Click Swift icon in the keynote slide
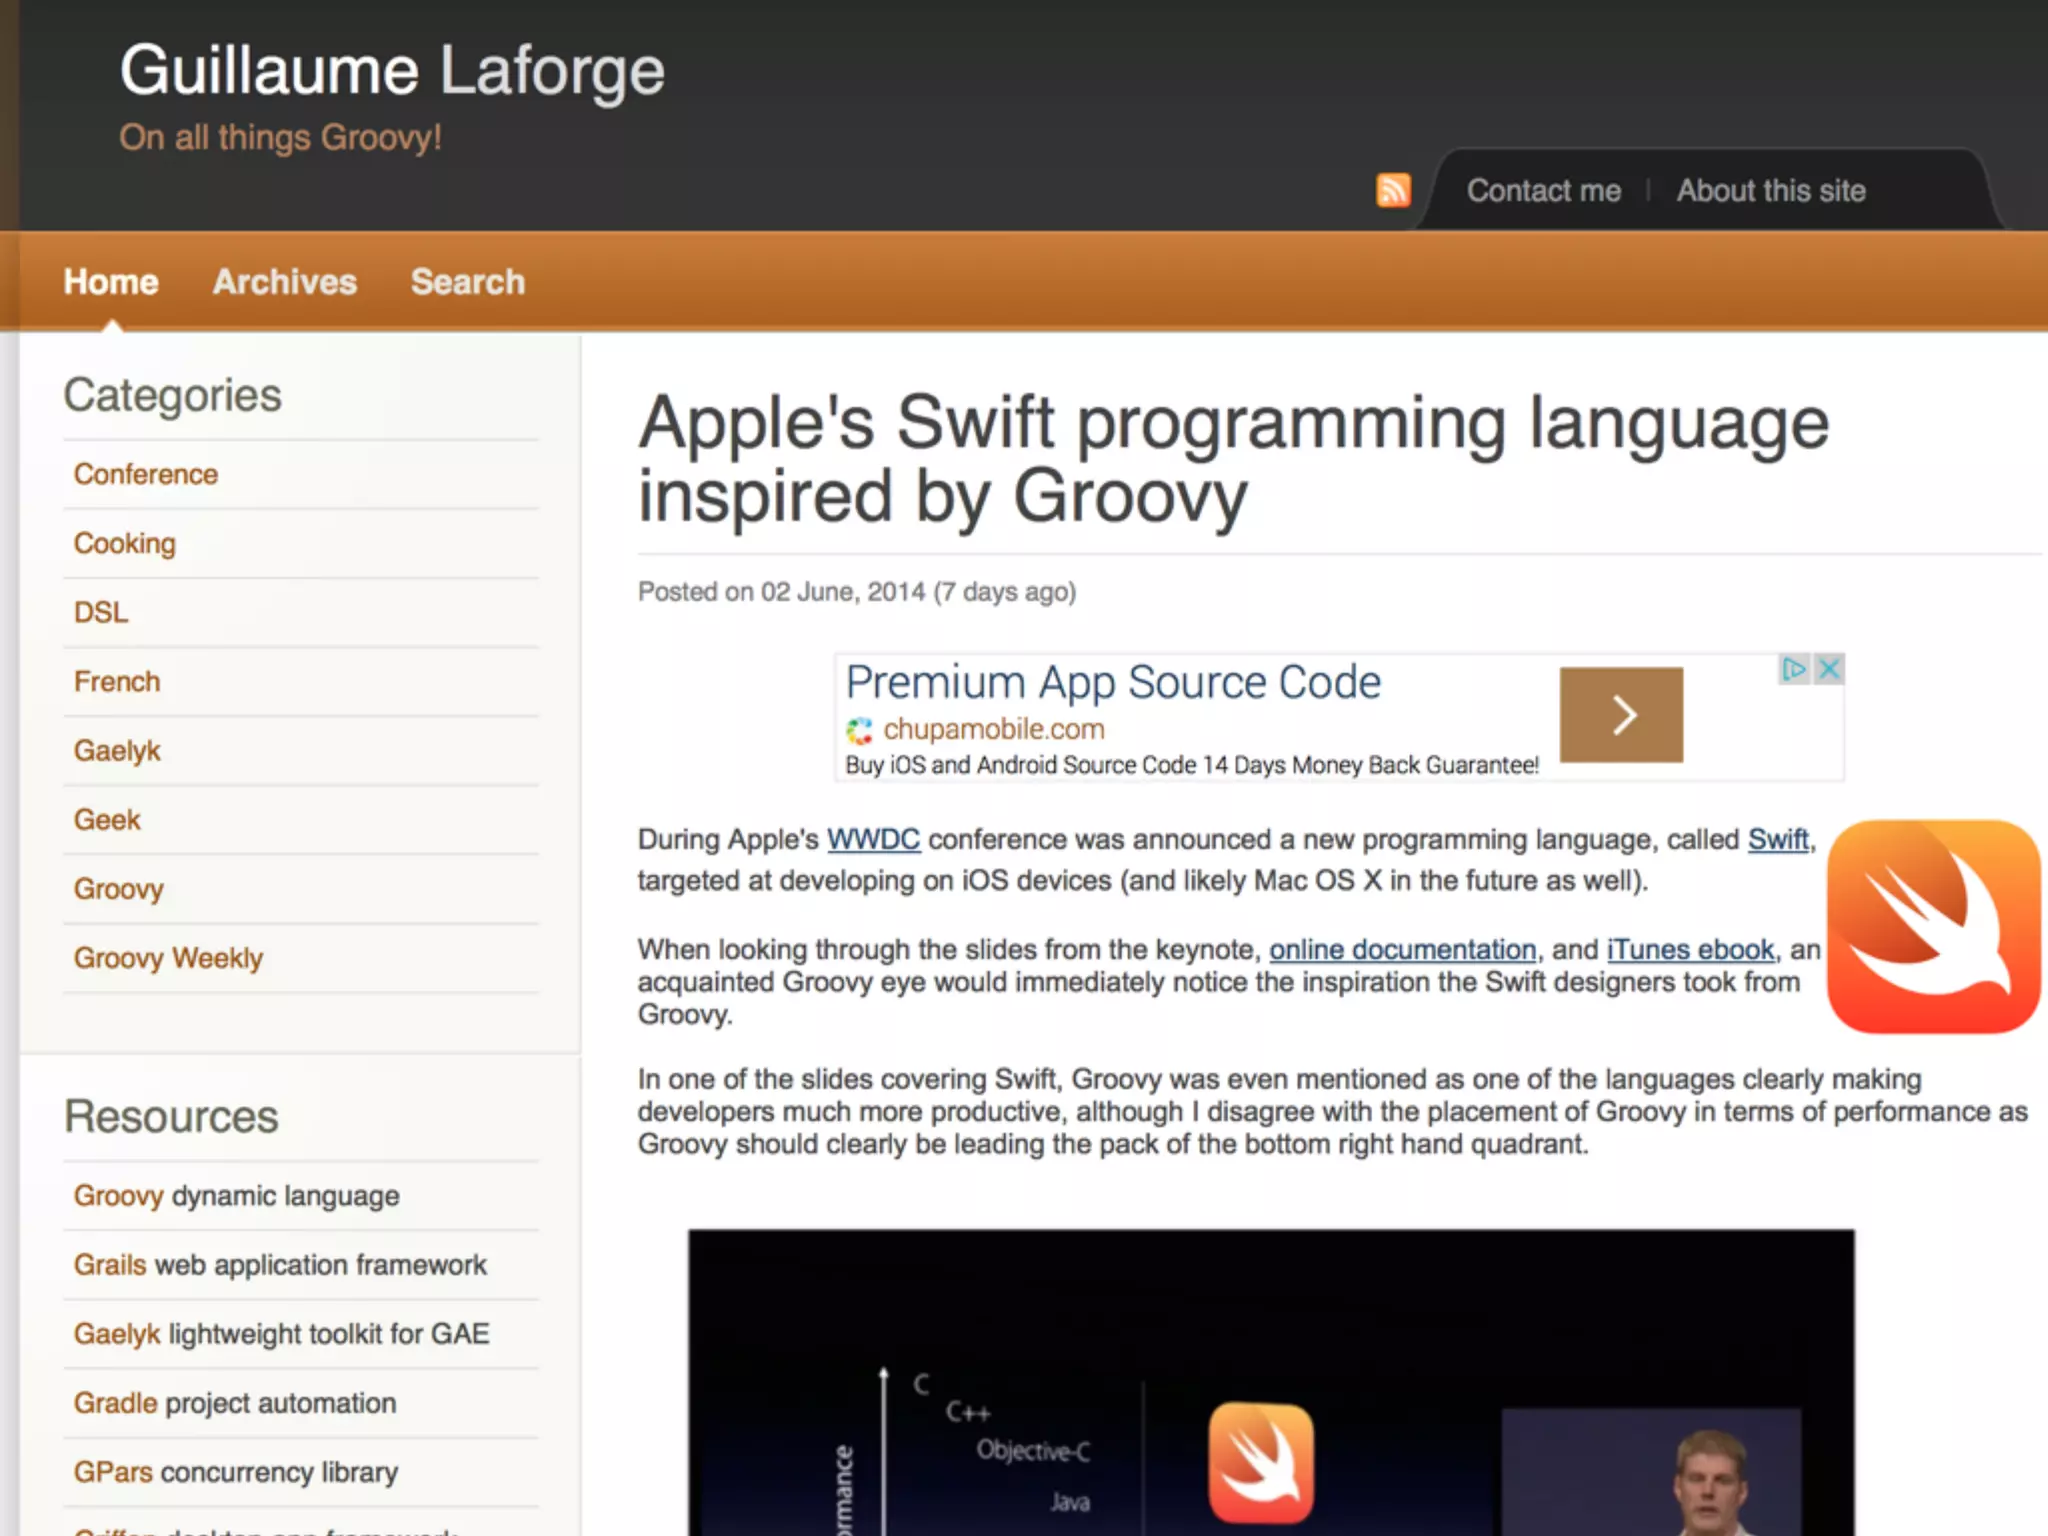The height and width of the screenshot is (1536, 2048). (1261, 1463)
